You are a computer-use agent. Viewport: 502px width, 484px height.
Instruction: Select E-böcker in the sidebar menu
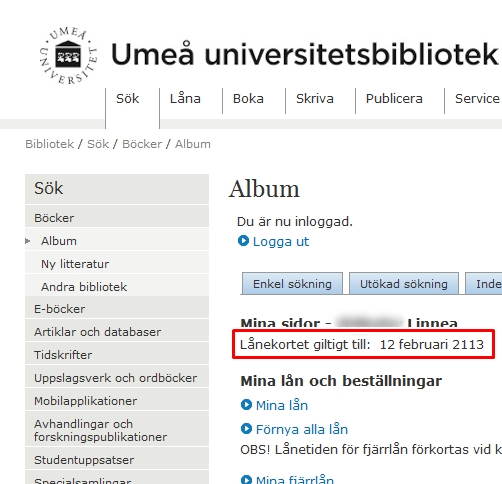pyautogui.click(x=117, y=309)
